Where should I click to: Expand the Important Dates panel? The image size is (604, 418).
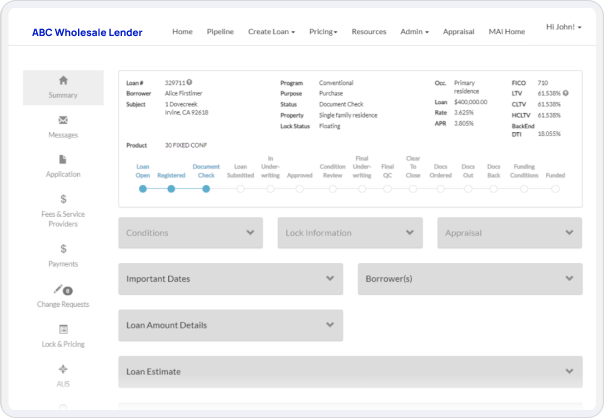231,279
